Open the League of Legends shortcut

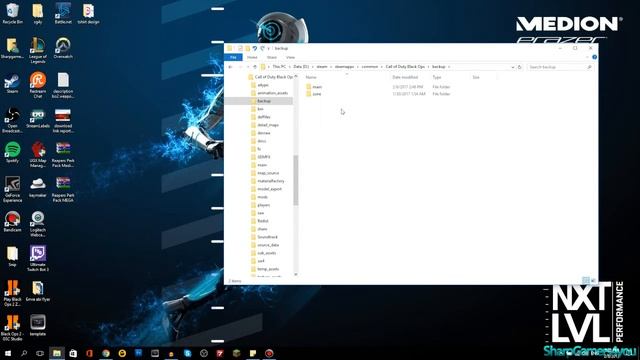coord(38,50)
